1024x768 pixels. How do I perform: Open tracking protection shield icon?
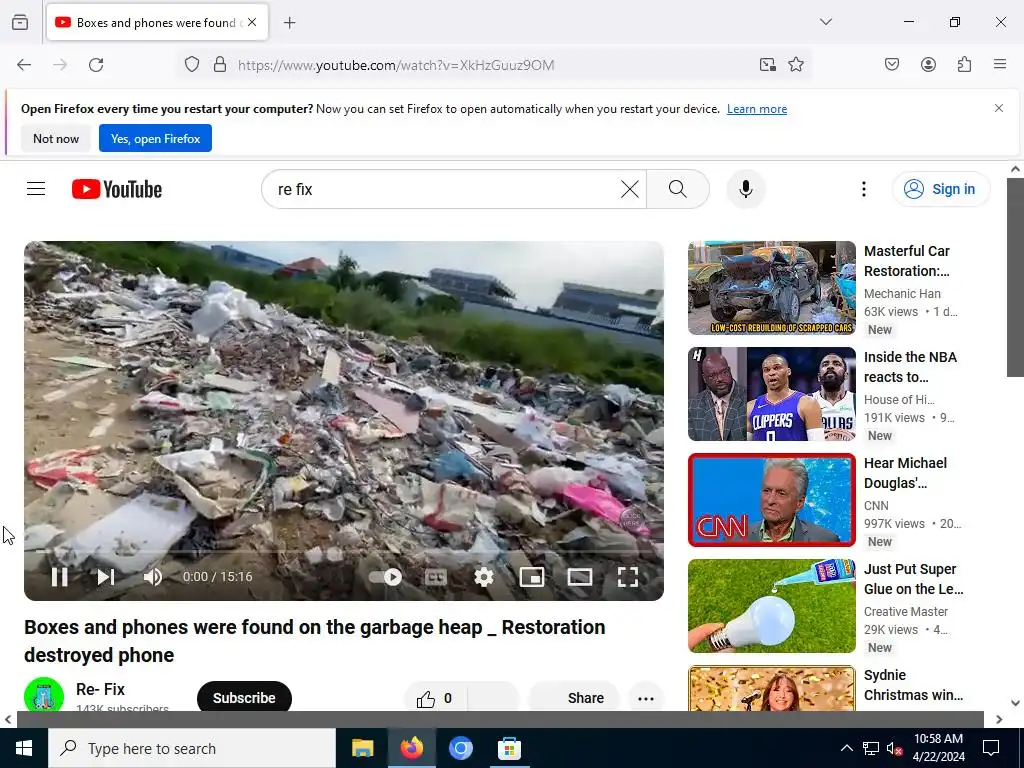pos(191,65)
